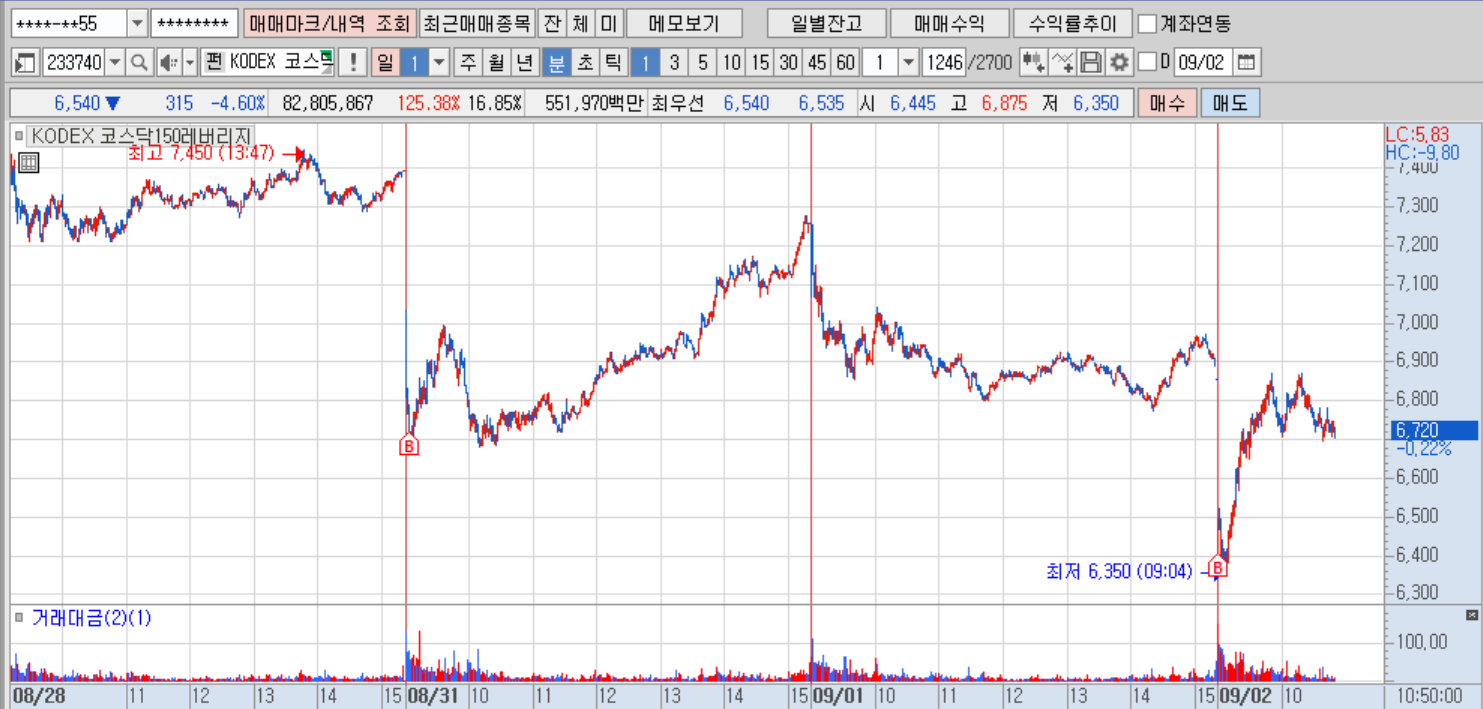Click the current price label 6,720
Image resolution: width=1483 pixels, height=709 pixels.
click(x=1434, y=430)
